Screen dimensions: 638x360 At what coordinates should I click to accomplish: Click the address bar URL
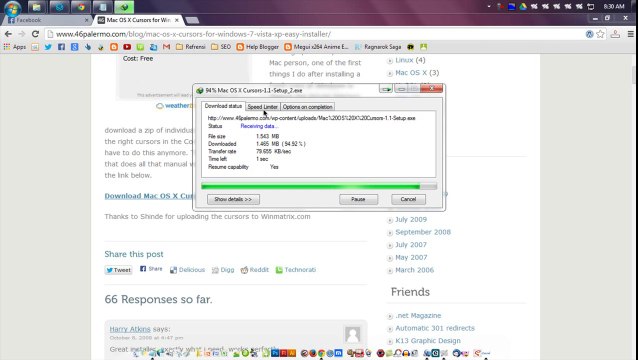coord(193,34)
